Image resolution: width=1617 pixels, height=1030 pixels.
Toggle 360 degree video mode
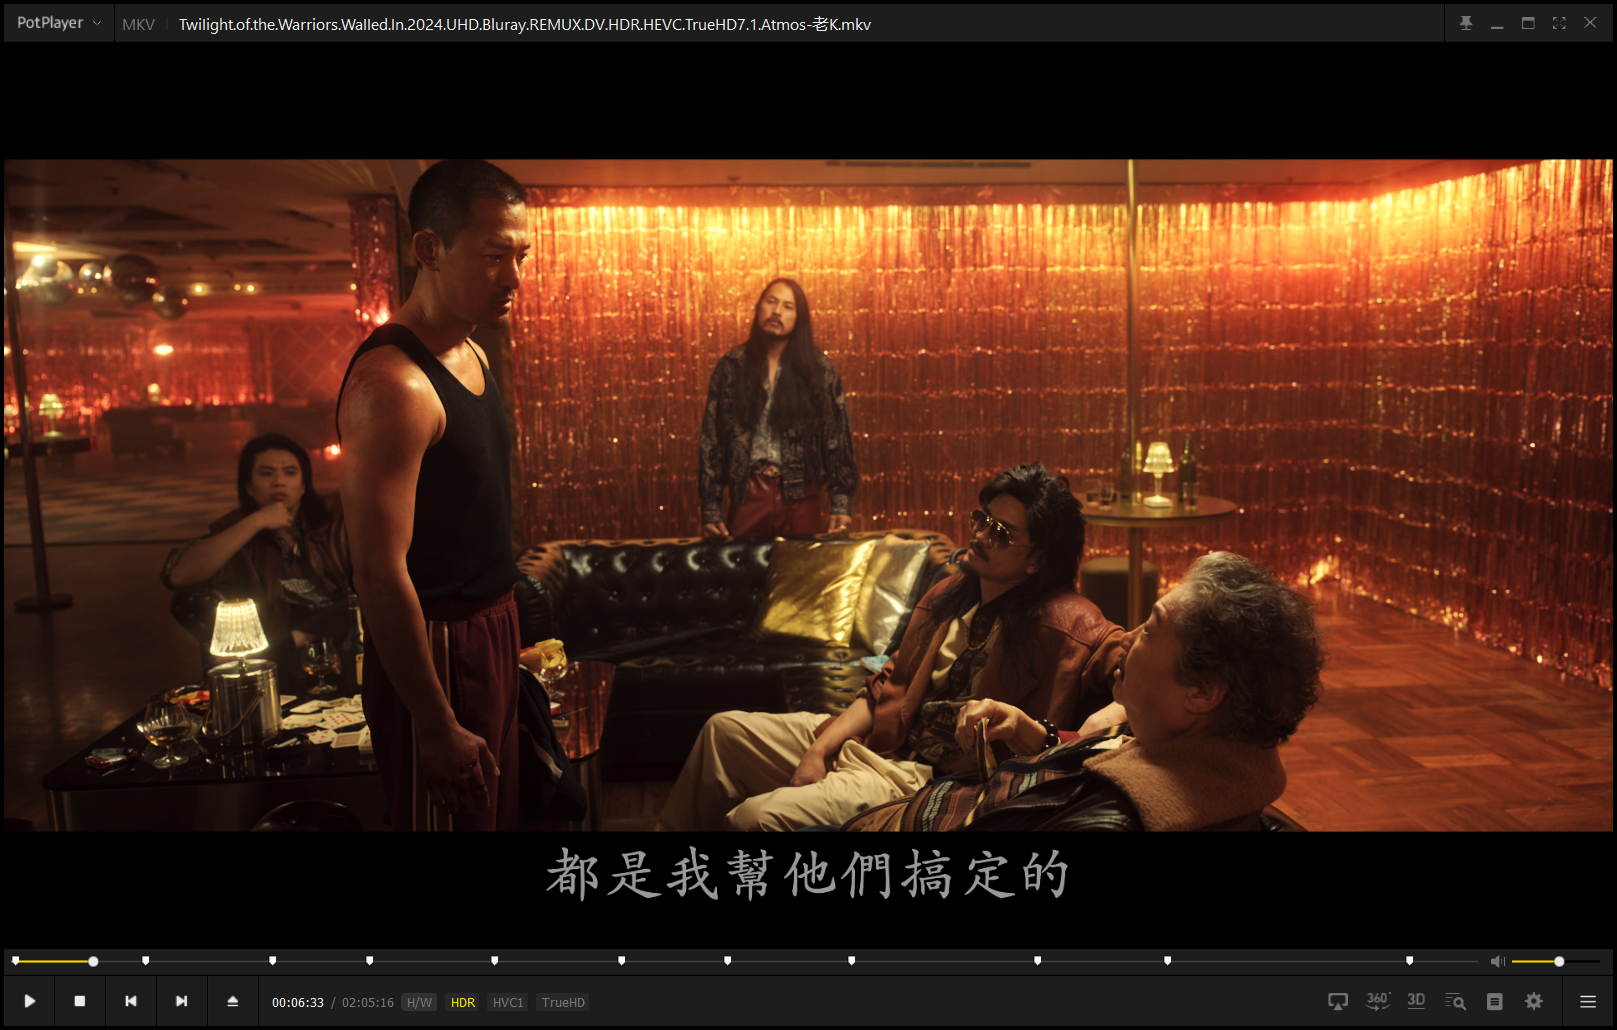pos(1378,1001)
